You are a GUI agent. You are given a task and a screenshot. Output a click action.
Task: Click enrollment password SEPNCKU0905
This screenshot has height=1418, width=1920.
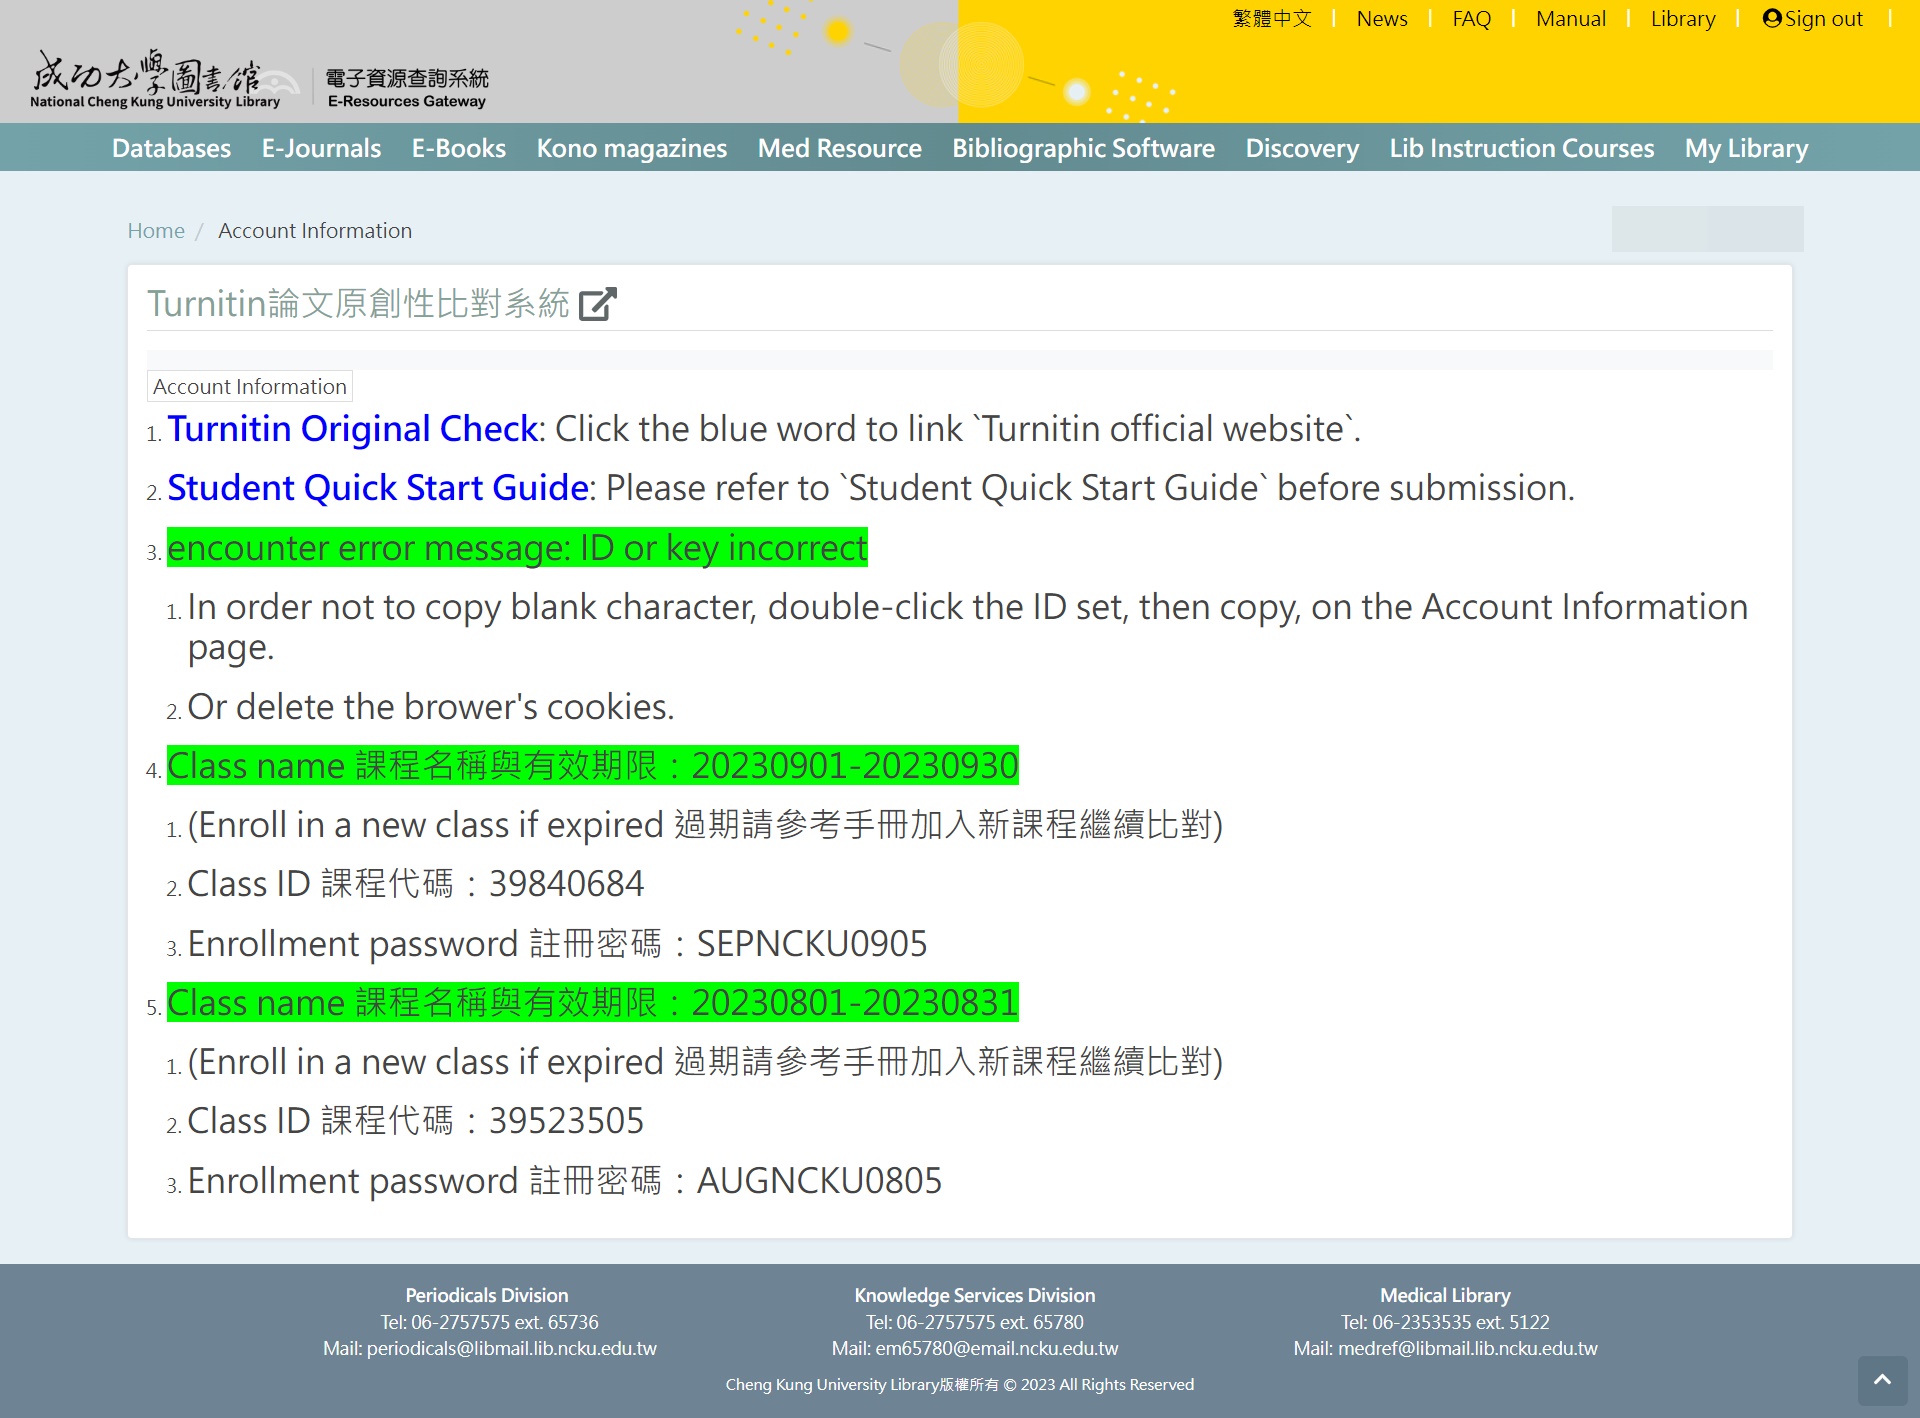(x=558, y=944)
